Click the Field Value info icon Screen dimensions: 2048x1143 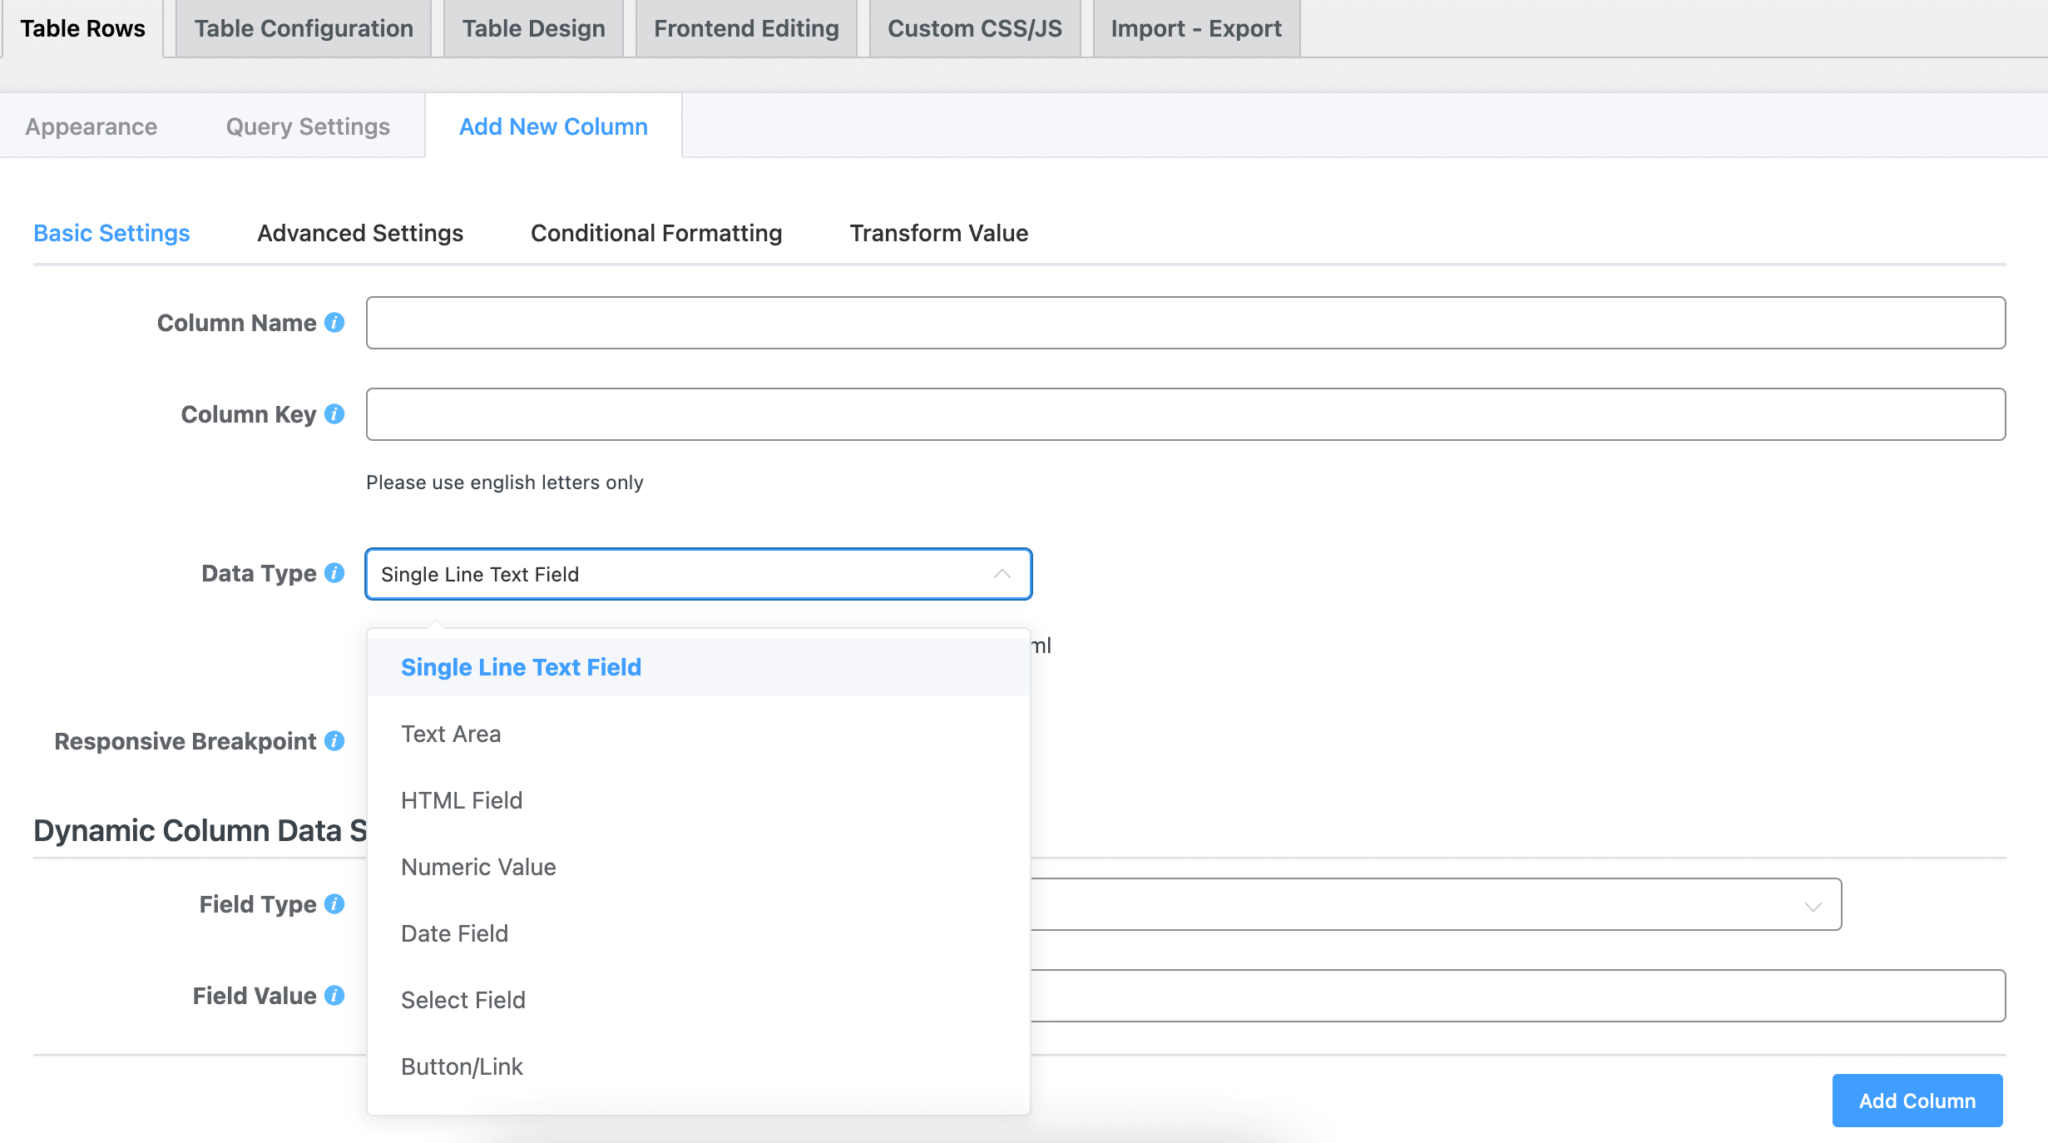(x=335, y=996)
